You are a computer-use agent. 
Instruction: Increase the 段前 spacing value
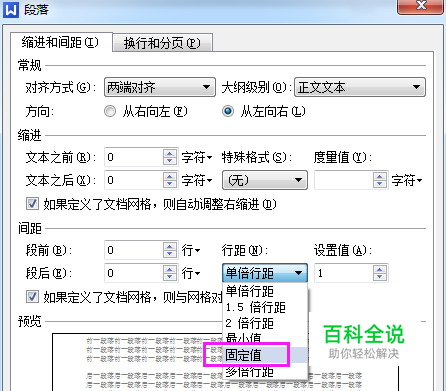[x=170, y=246]
